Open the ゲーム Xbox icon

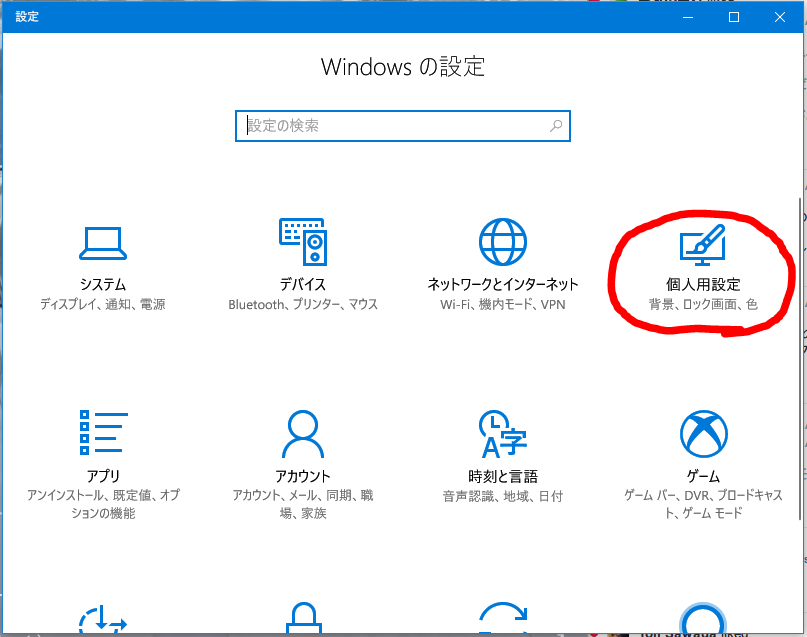tap(704, 434)
